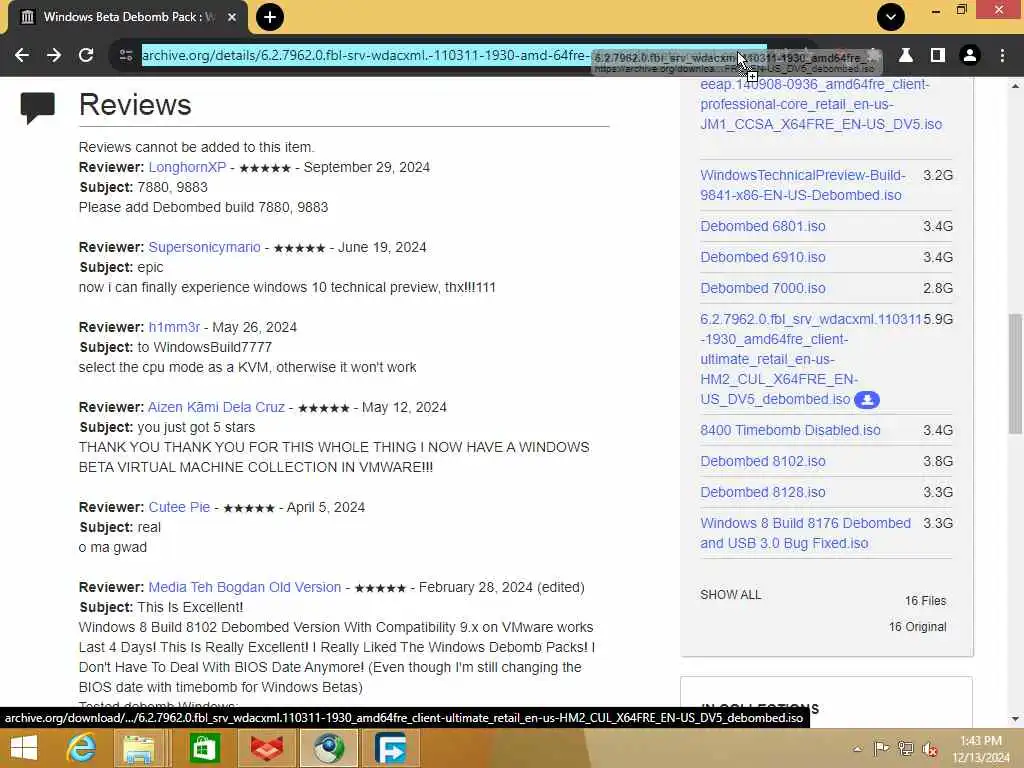Download the WindowsTechnicalPreview-Build-9841 x86 ISO
1024x768 pixels.
[x=803, y=185]
